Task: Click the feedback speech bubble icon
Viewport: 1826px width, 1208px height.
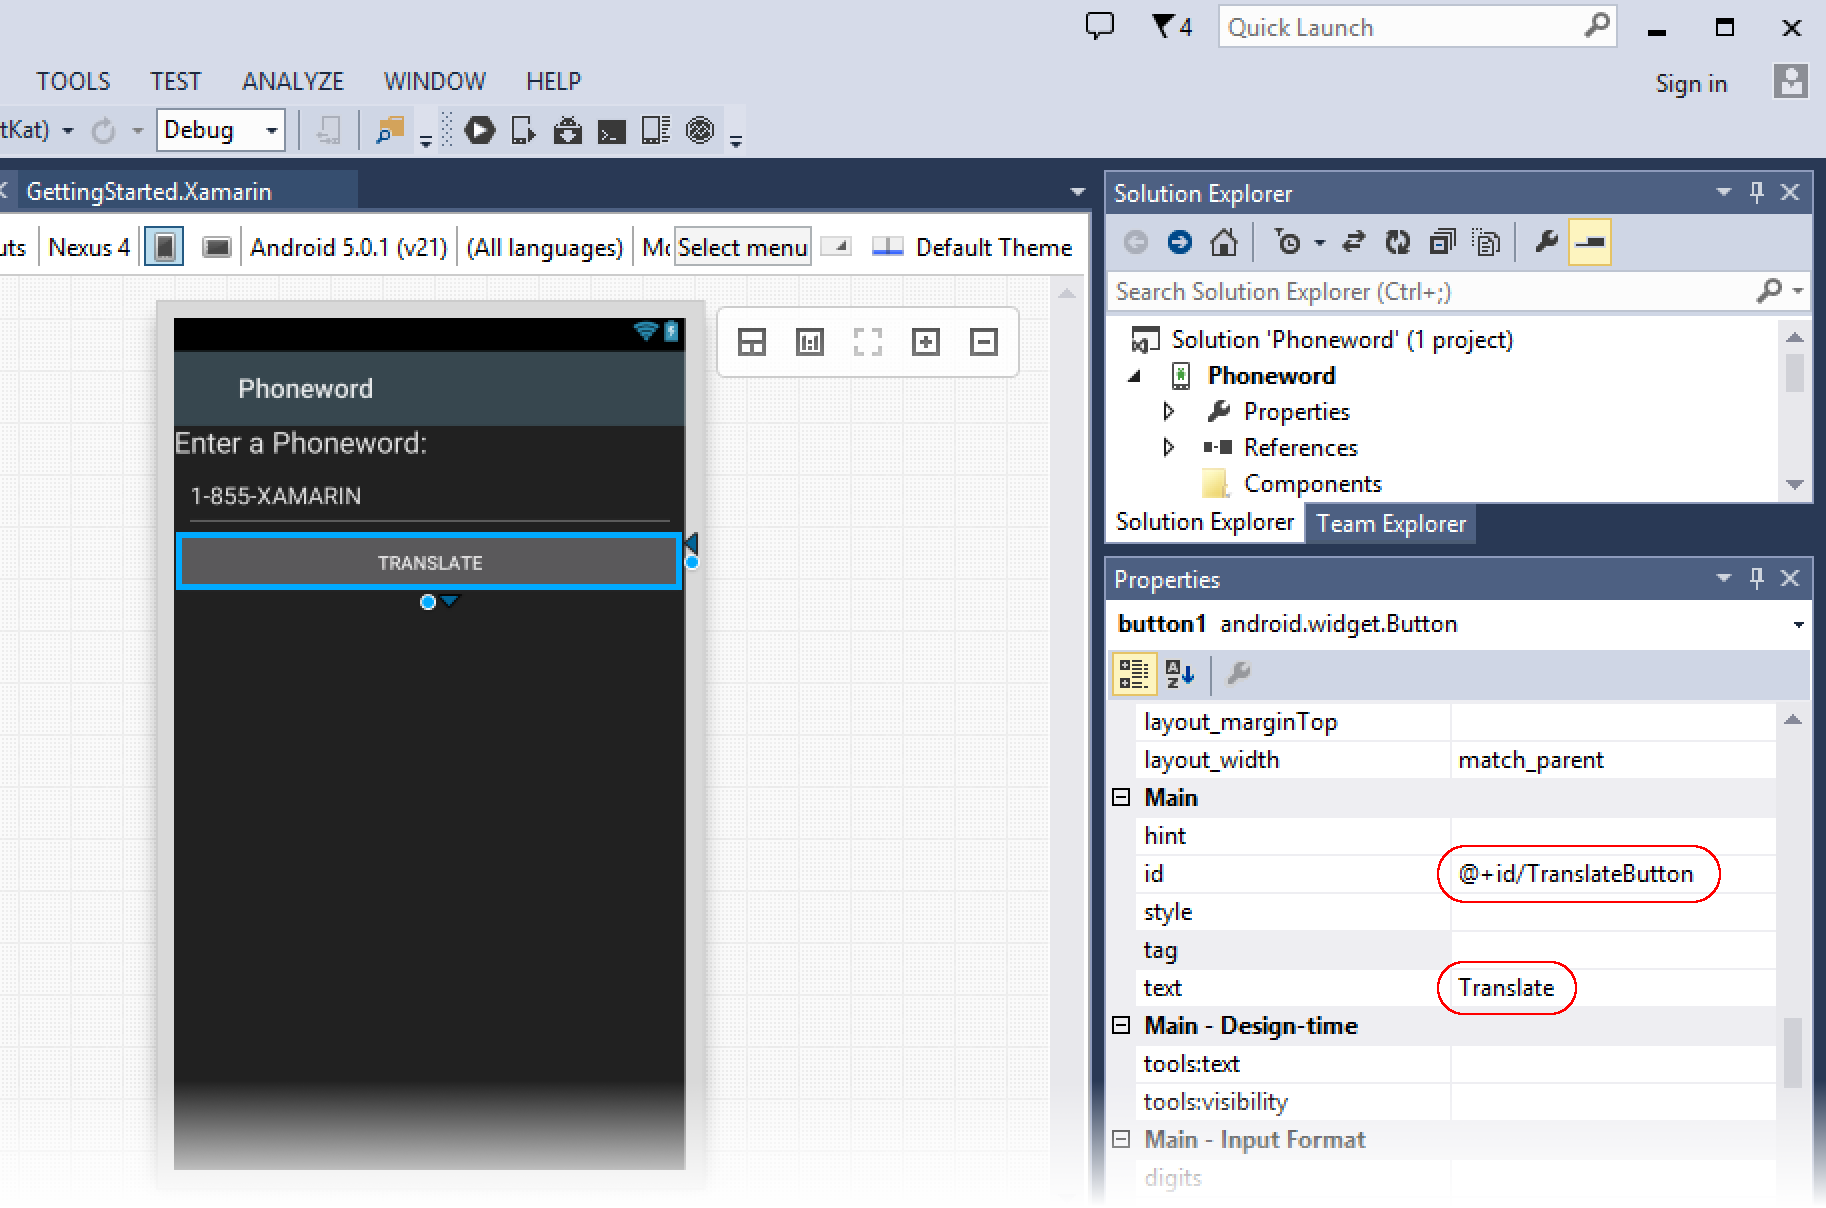Action: click(1099, 26)
